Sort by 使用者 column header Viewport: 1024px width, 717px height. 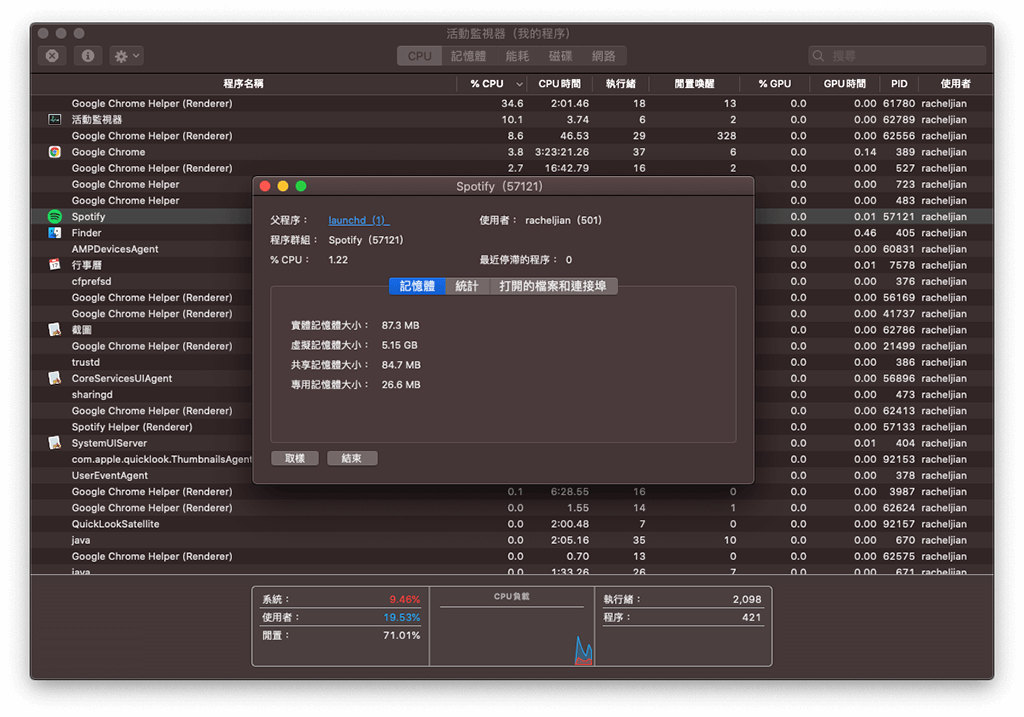coord(955,84)
